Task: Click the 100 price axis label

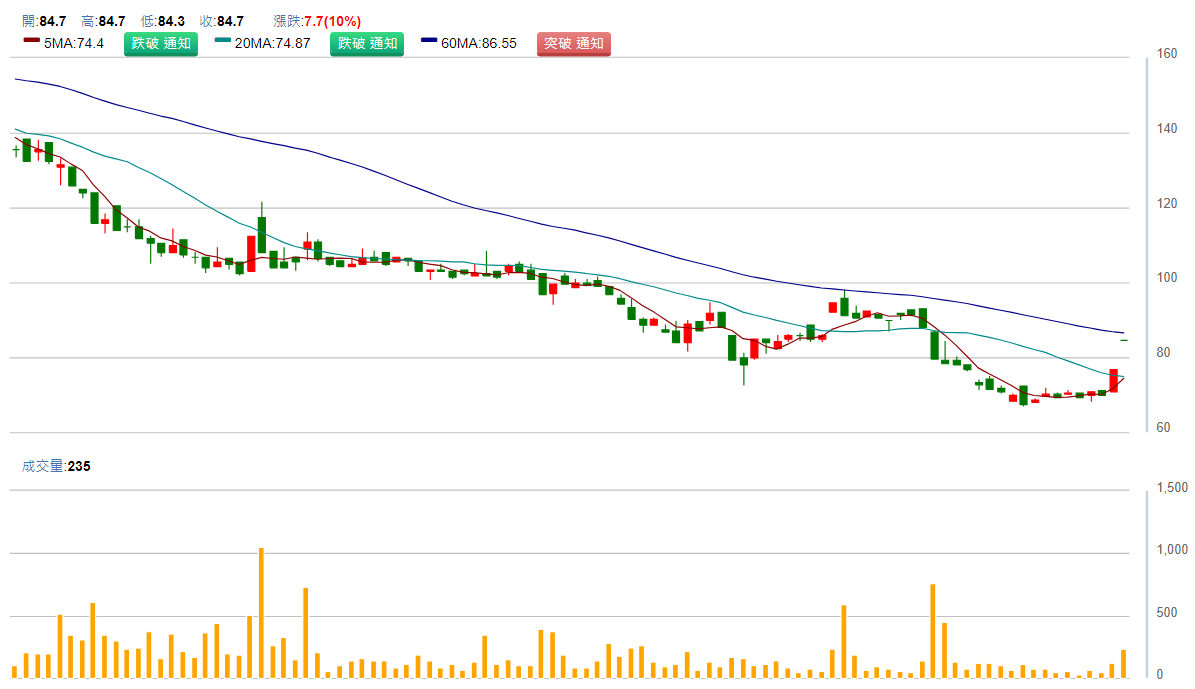Action: pyautogui.click(x=1167, y=278)
